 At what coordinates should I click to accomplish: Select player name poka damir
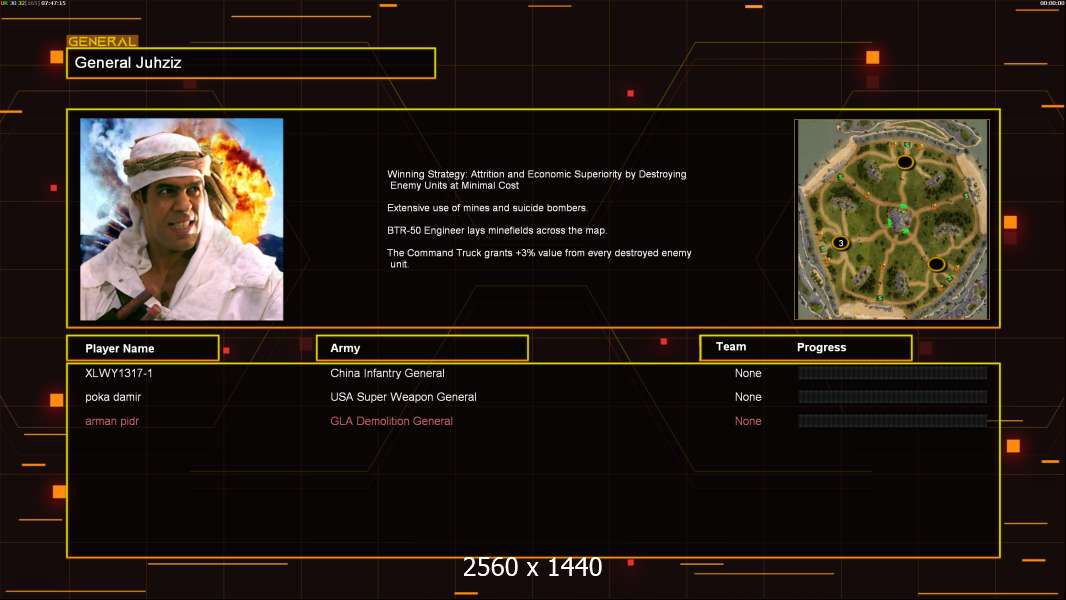113,397
